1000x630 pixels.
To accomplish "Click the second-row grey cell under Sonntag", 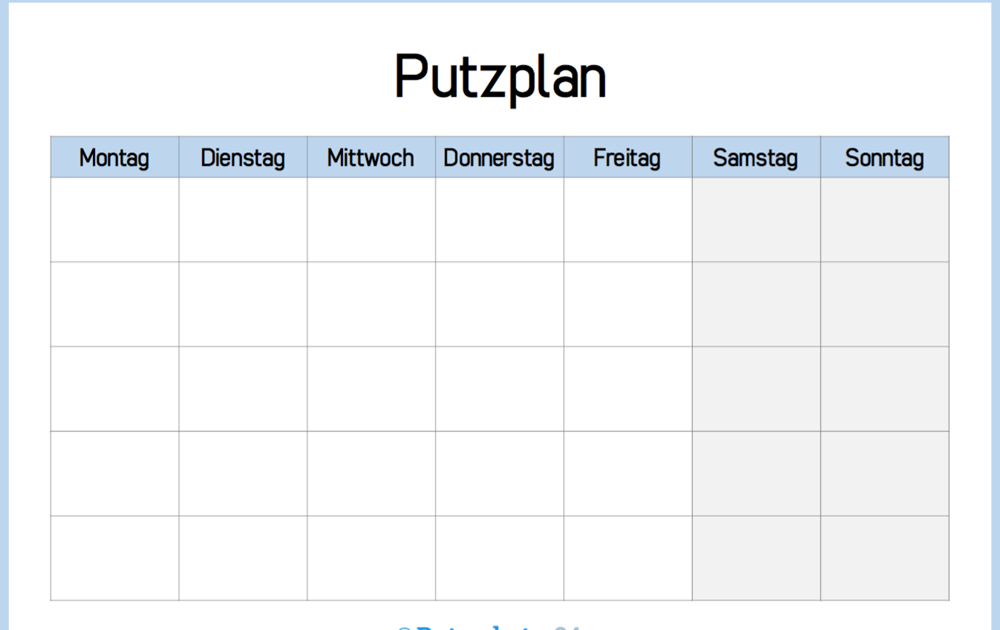I will click(885, 304).
